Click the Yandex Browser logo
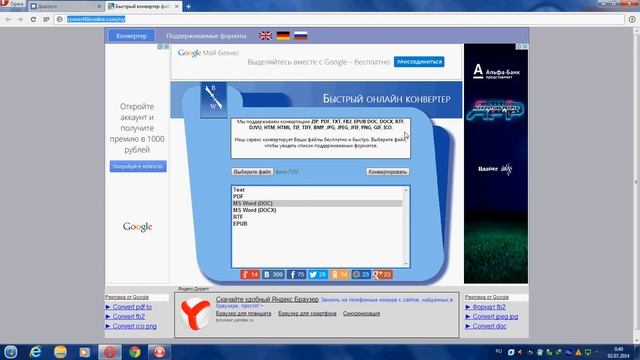Image resolution: width=640 pixels, height=360 pixels. coord(195,314)
